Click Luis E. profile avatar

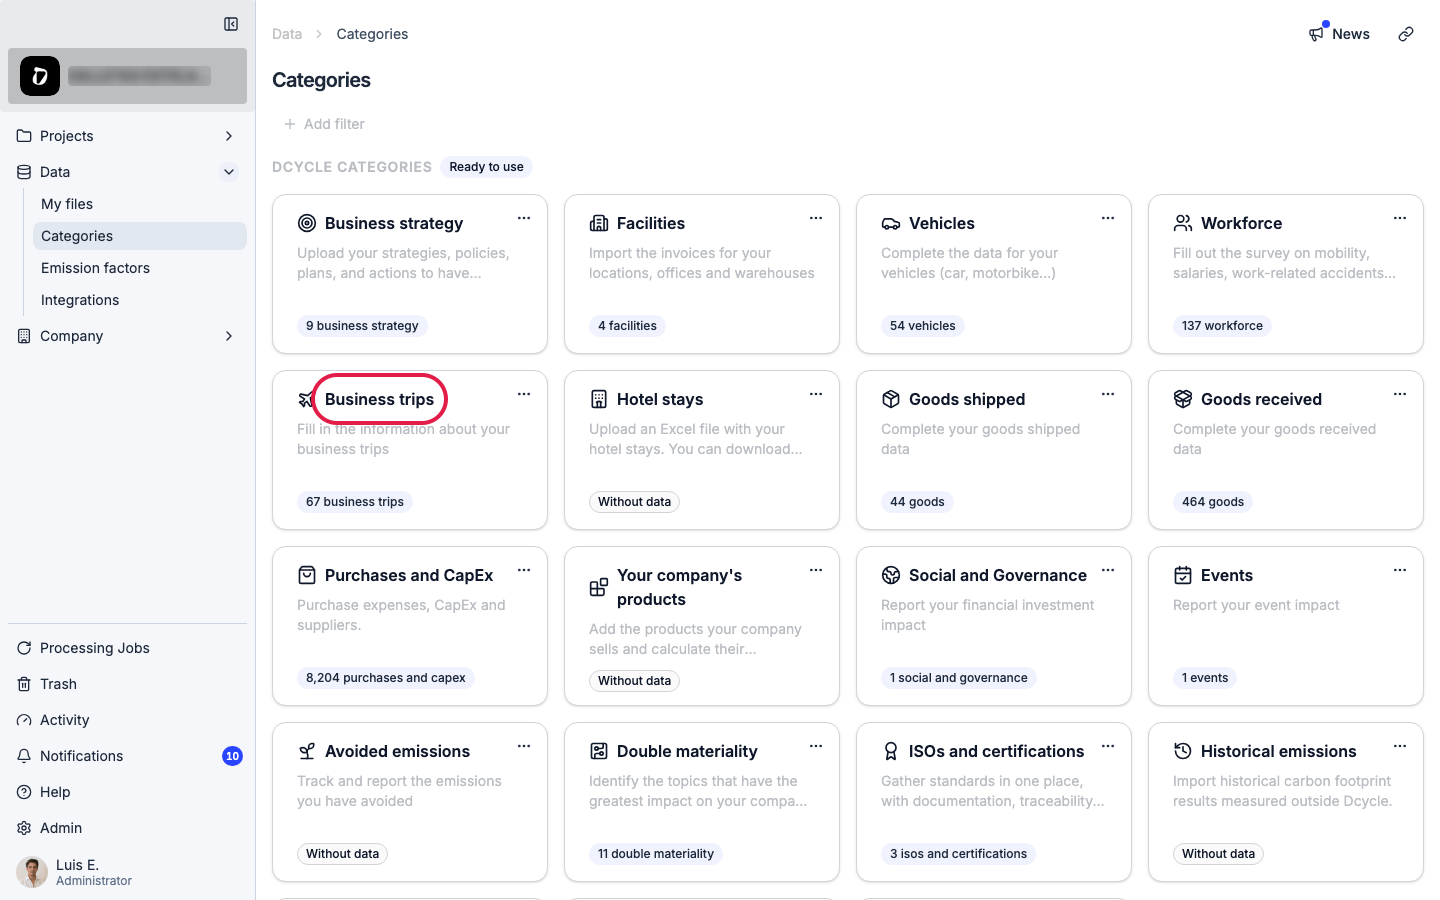click(32, 872)
